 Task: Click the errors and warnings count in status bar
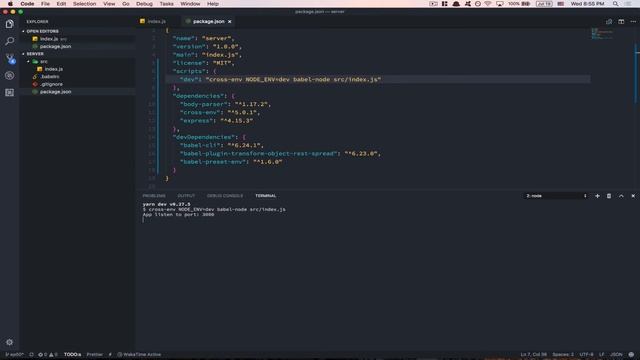tap(48, 354)
